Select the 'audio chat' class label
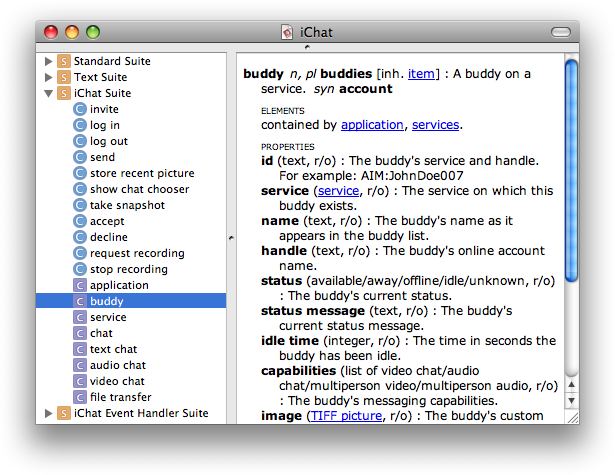615x475 pixels. coord(118,365)
